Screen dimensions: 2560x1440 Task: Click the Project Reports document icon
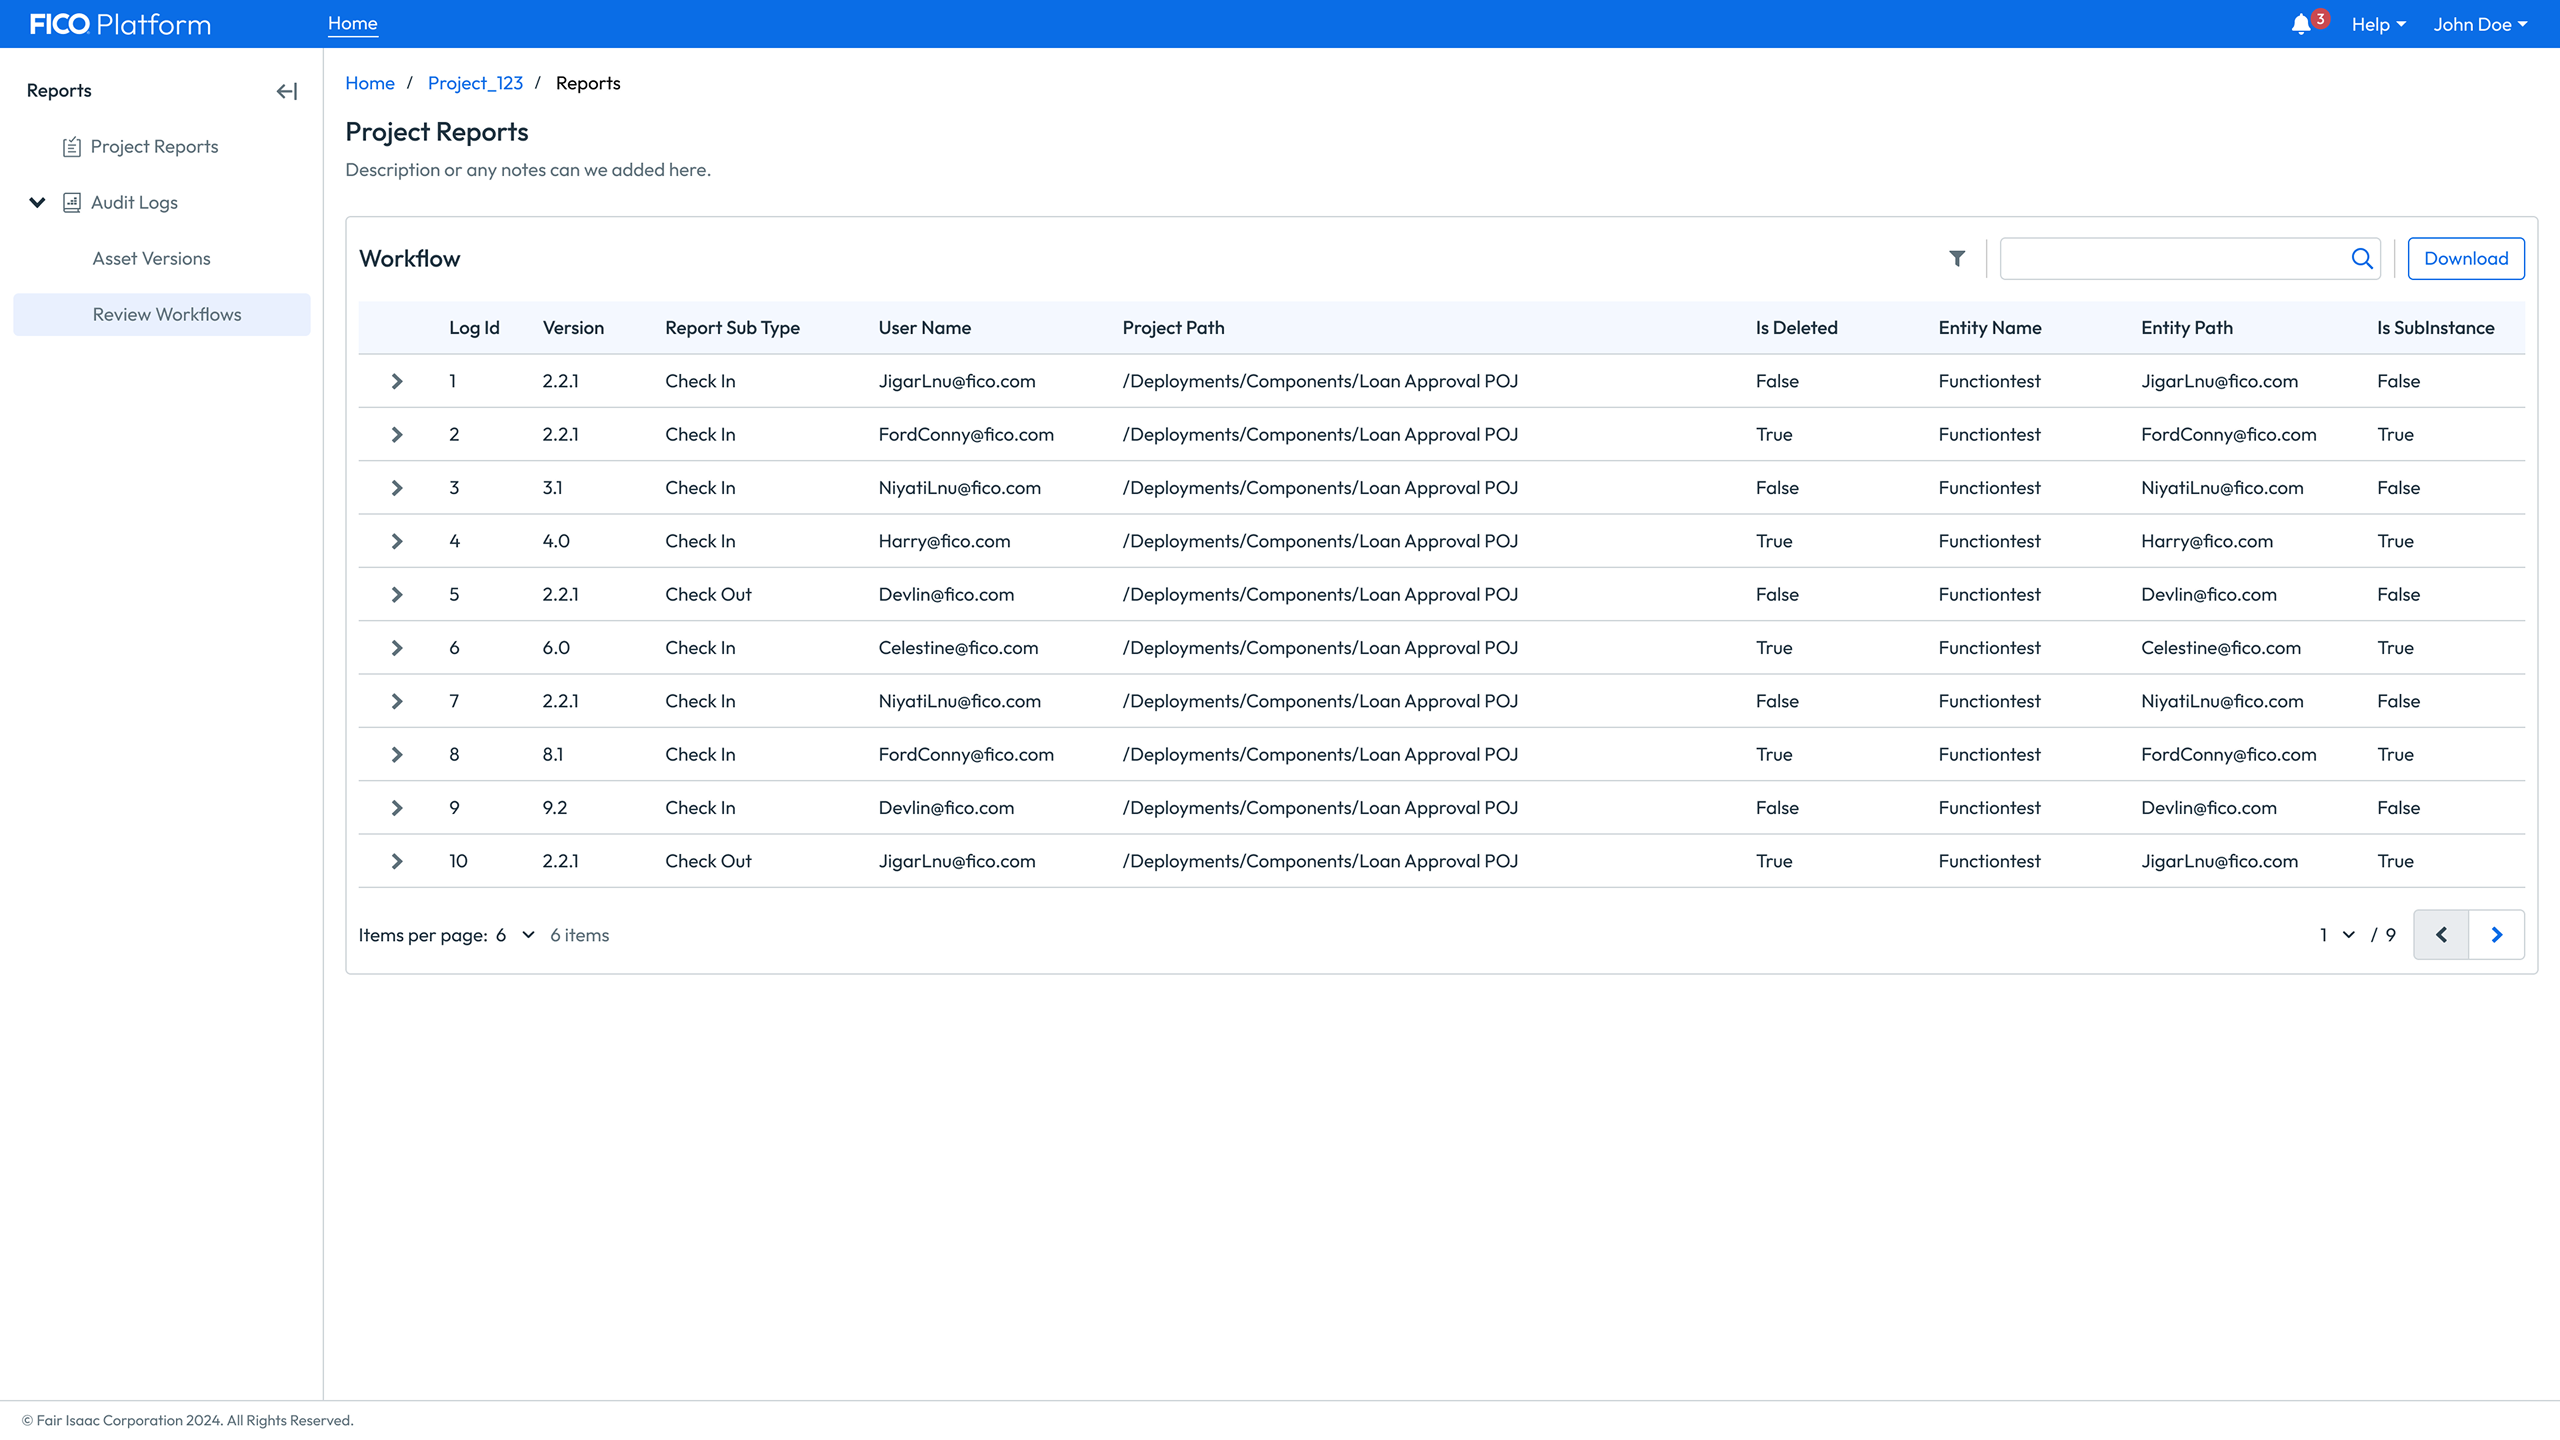71,147
